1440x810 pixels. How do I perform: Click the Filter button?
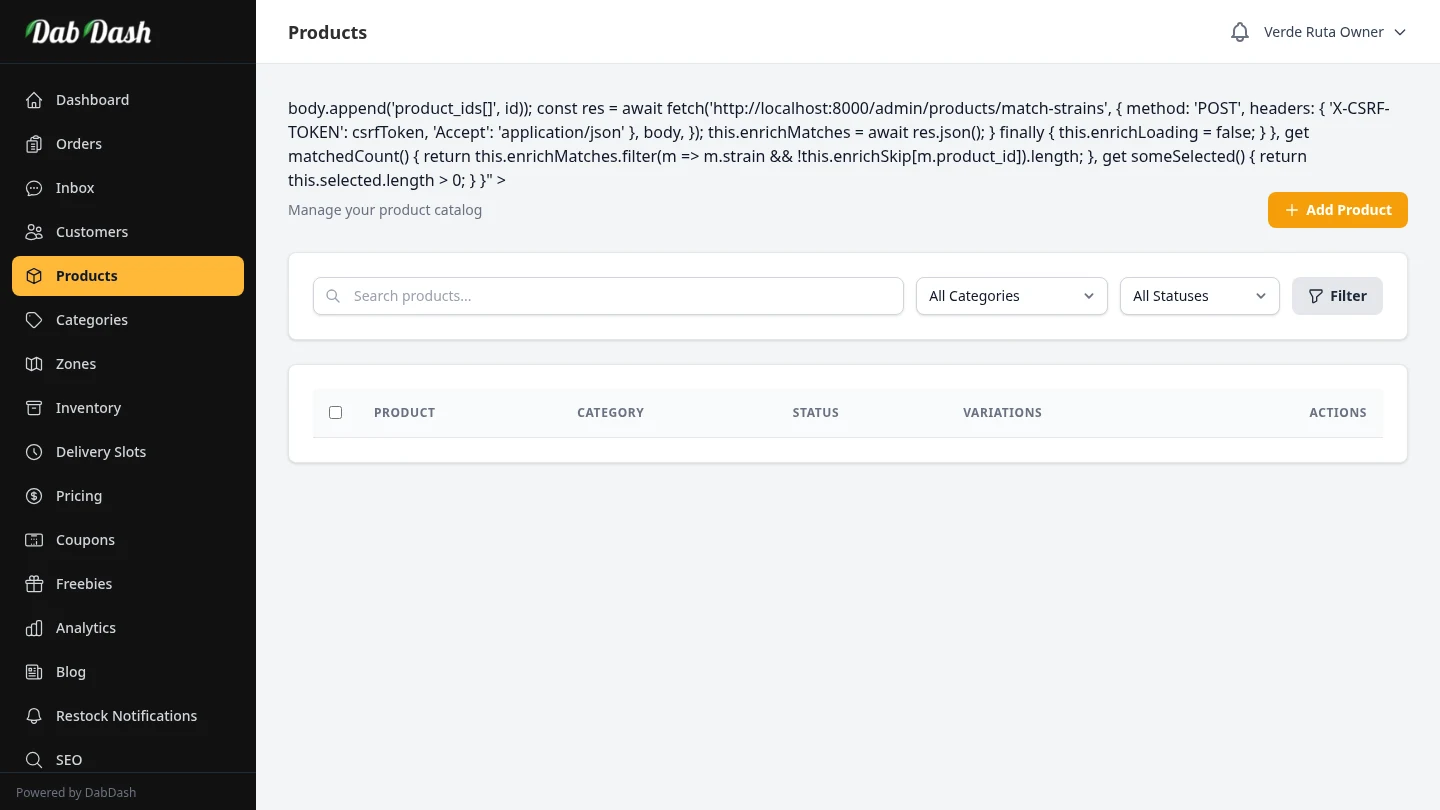tap(1337, 296)
